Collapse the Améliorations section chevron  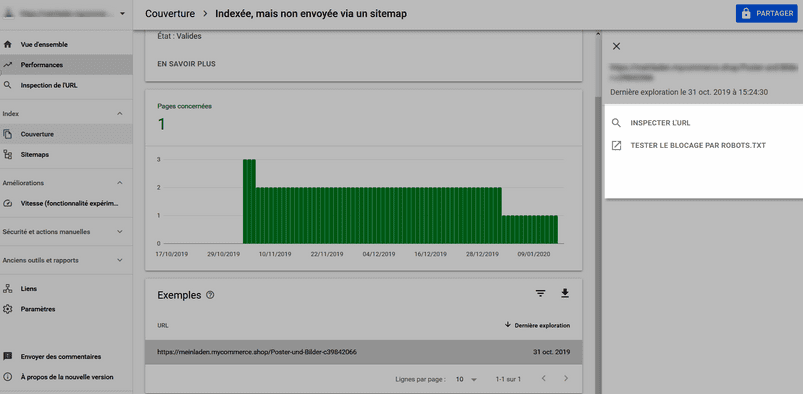(x=120, y=183)
